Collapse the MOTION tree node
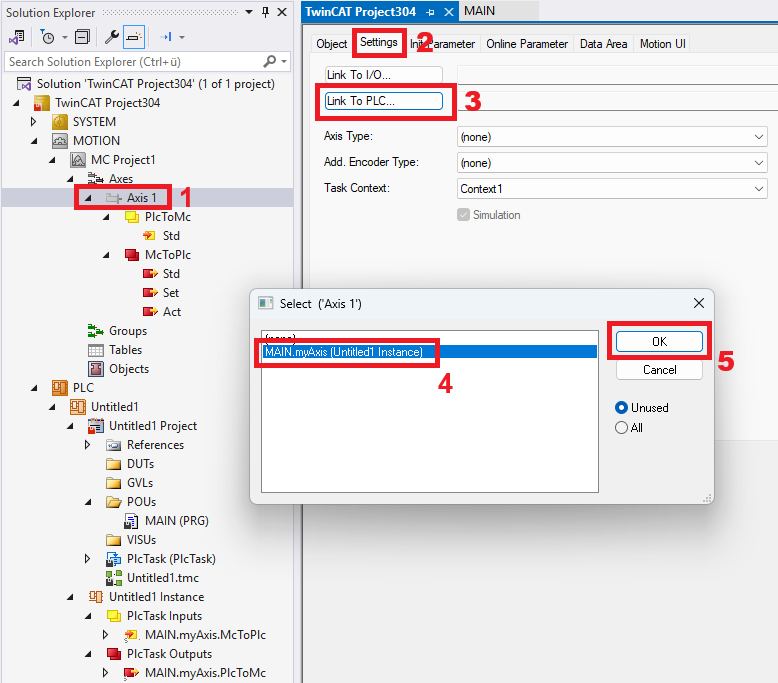The image size is (778, 683). click(34, 141)
